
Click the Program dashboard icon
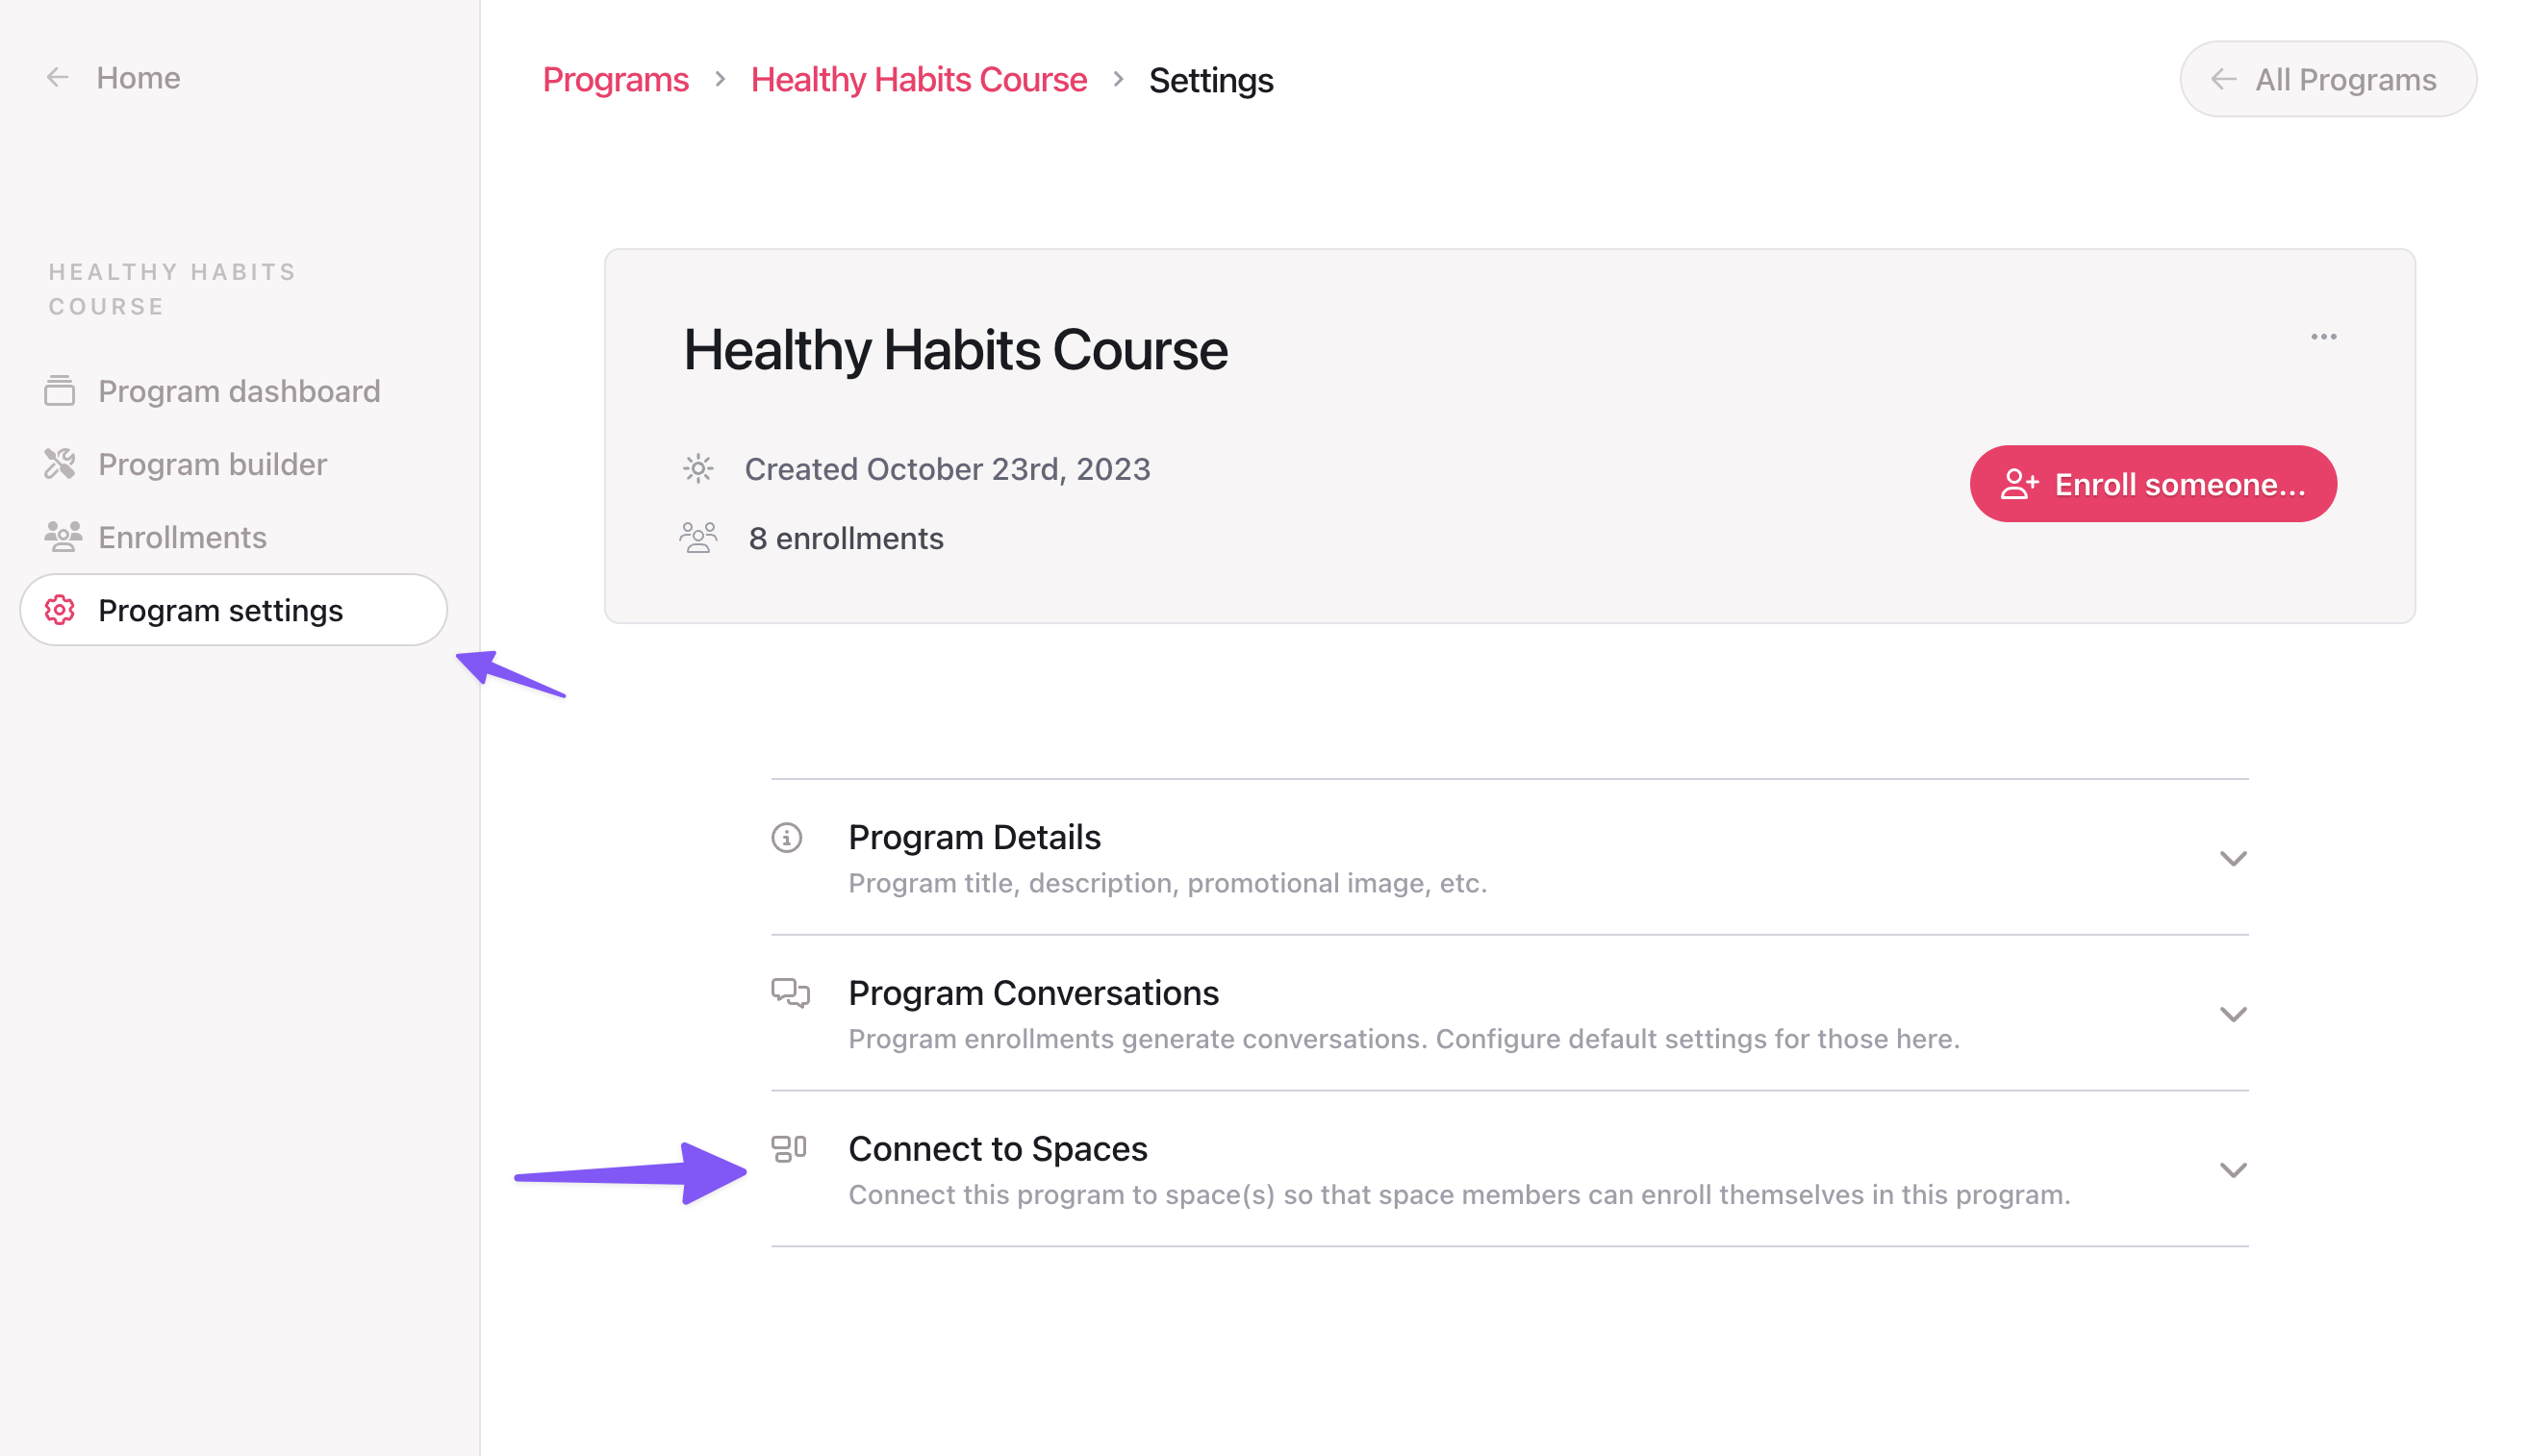click(x=59, y=389)
